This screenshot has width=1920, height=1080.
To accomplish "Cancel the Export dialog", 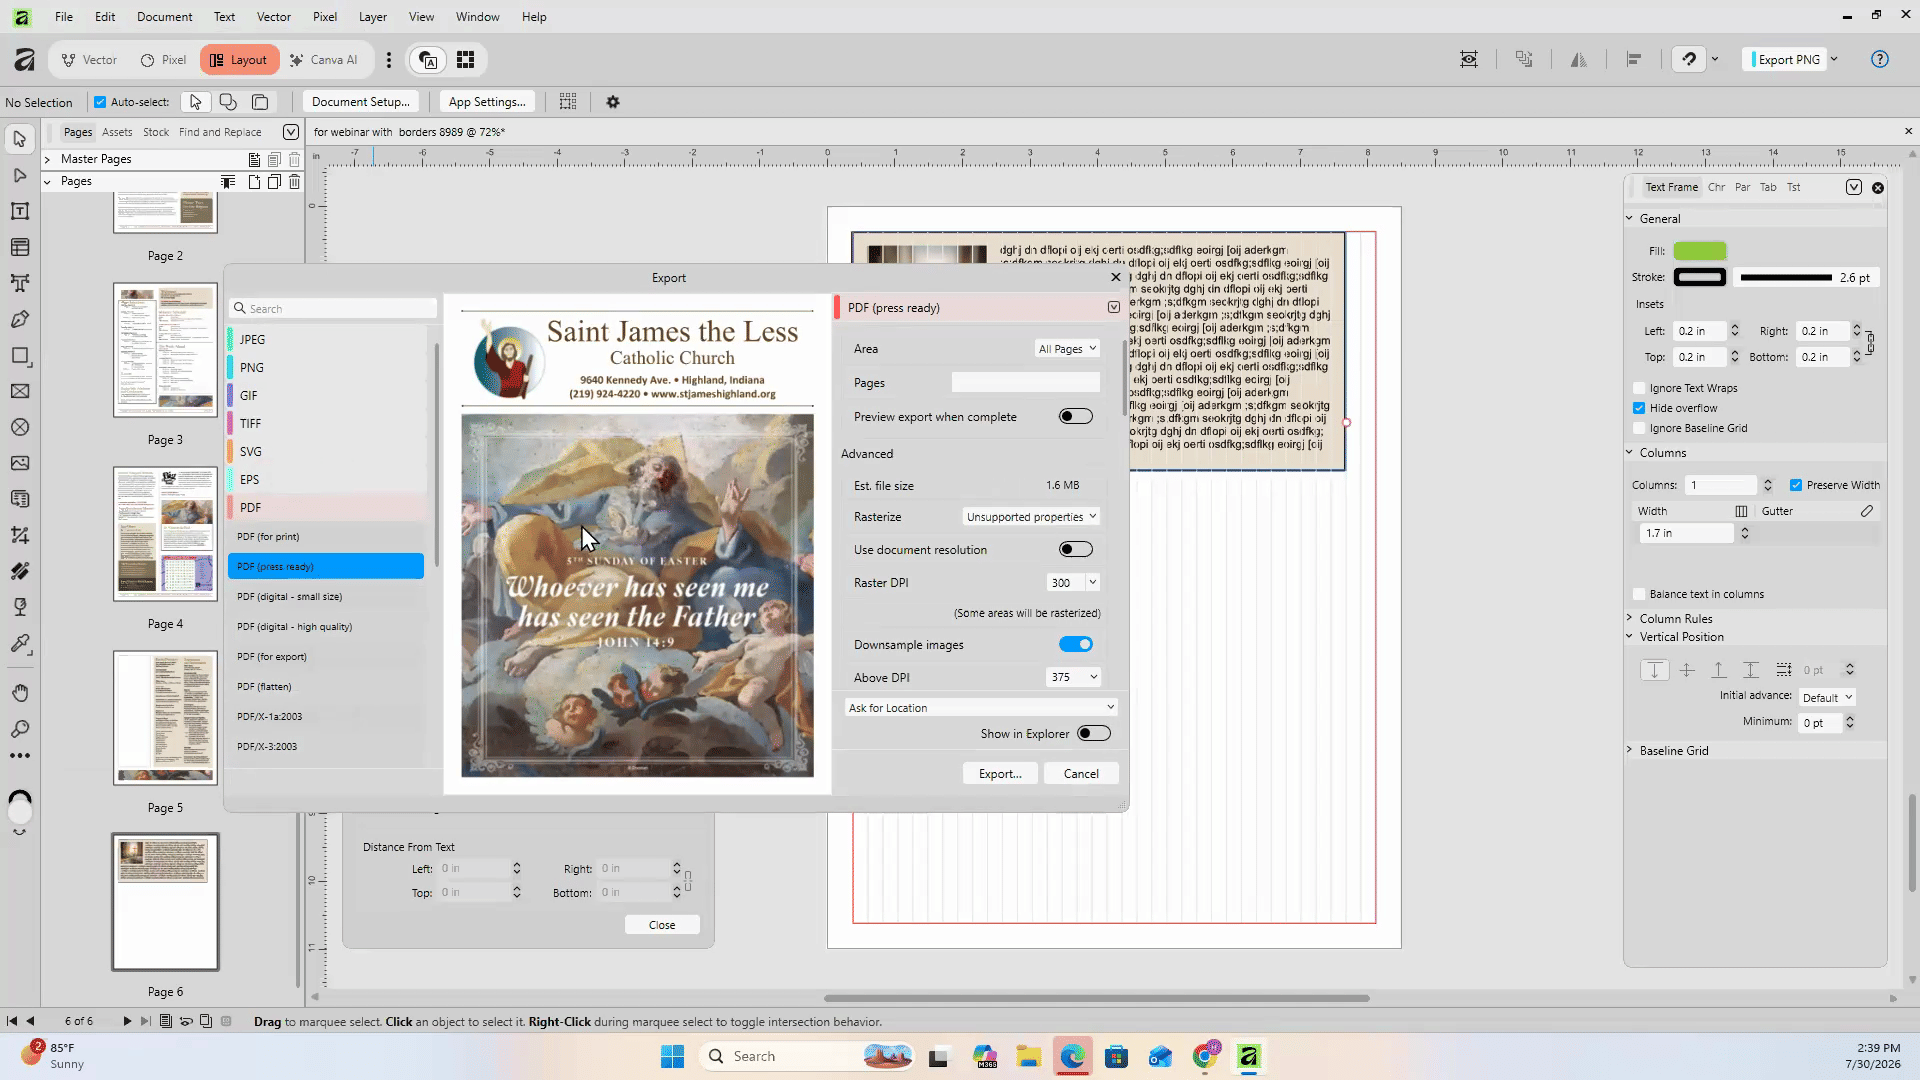I will 1081,774.
